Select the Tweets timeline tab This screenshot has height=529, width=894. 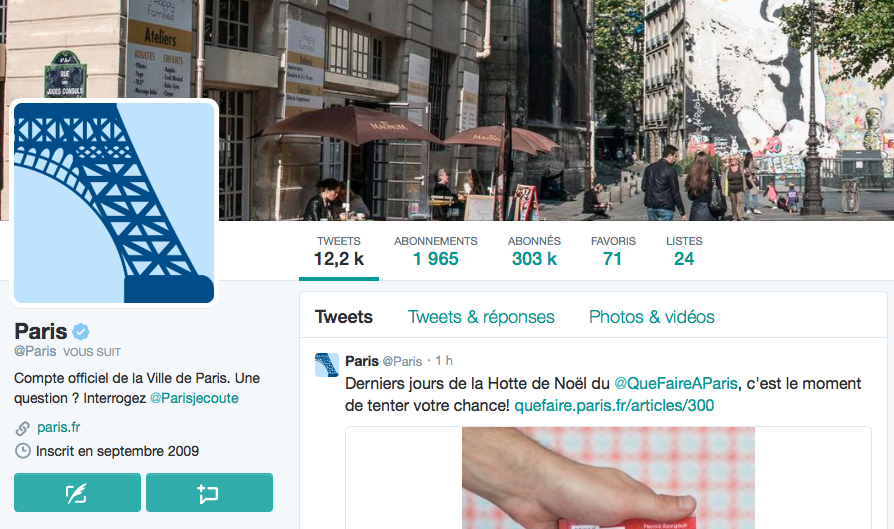click(344, 317)
